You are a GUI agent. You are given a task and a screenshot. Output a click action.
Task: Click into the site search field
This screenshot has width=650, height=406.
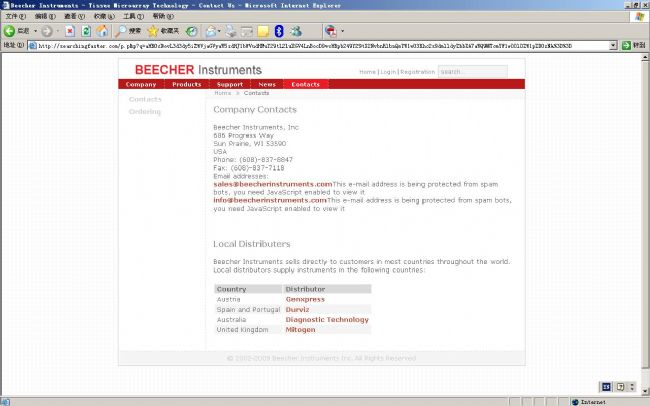point(465,72)
